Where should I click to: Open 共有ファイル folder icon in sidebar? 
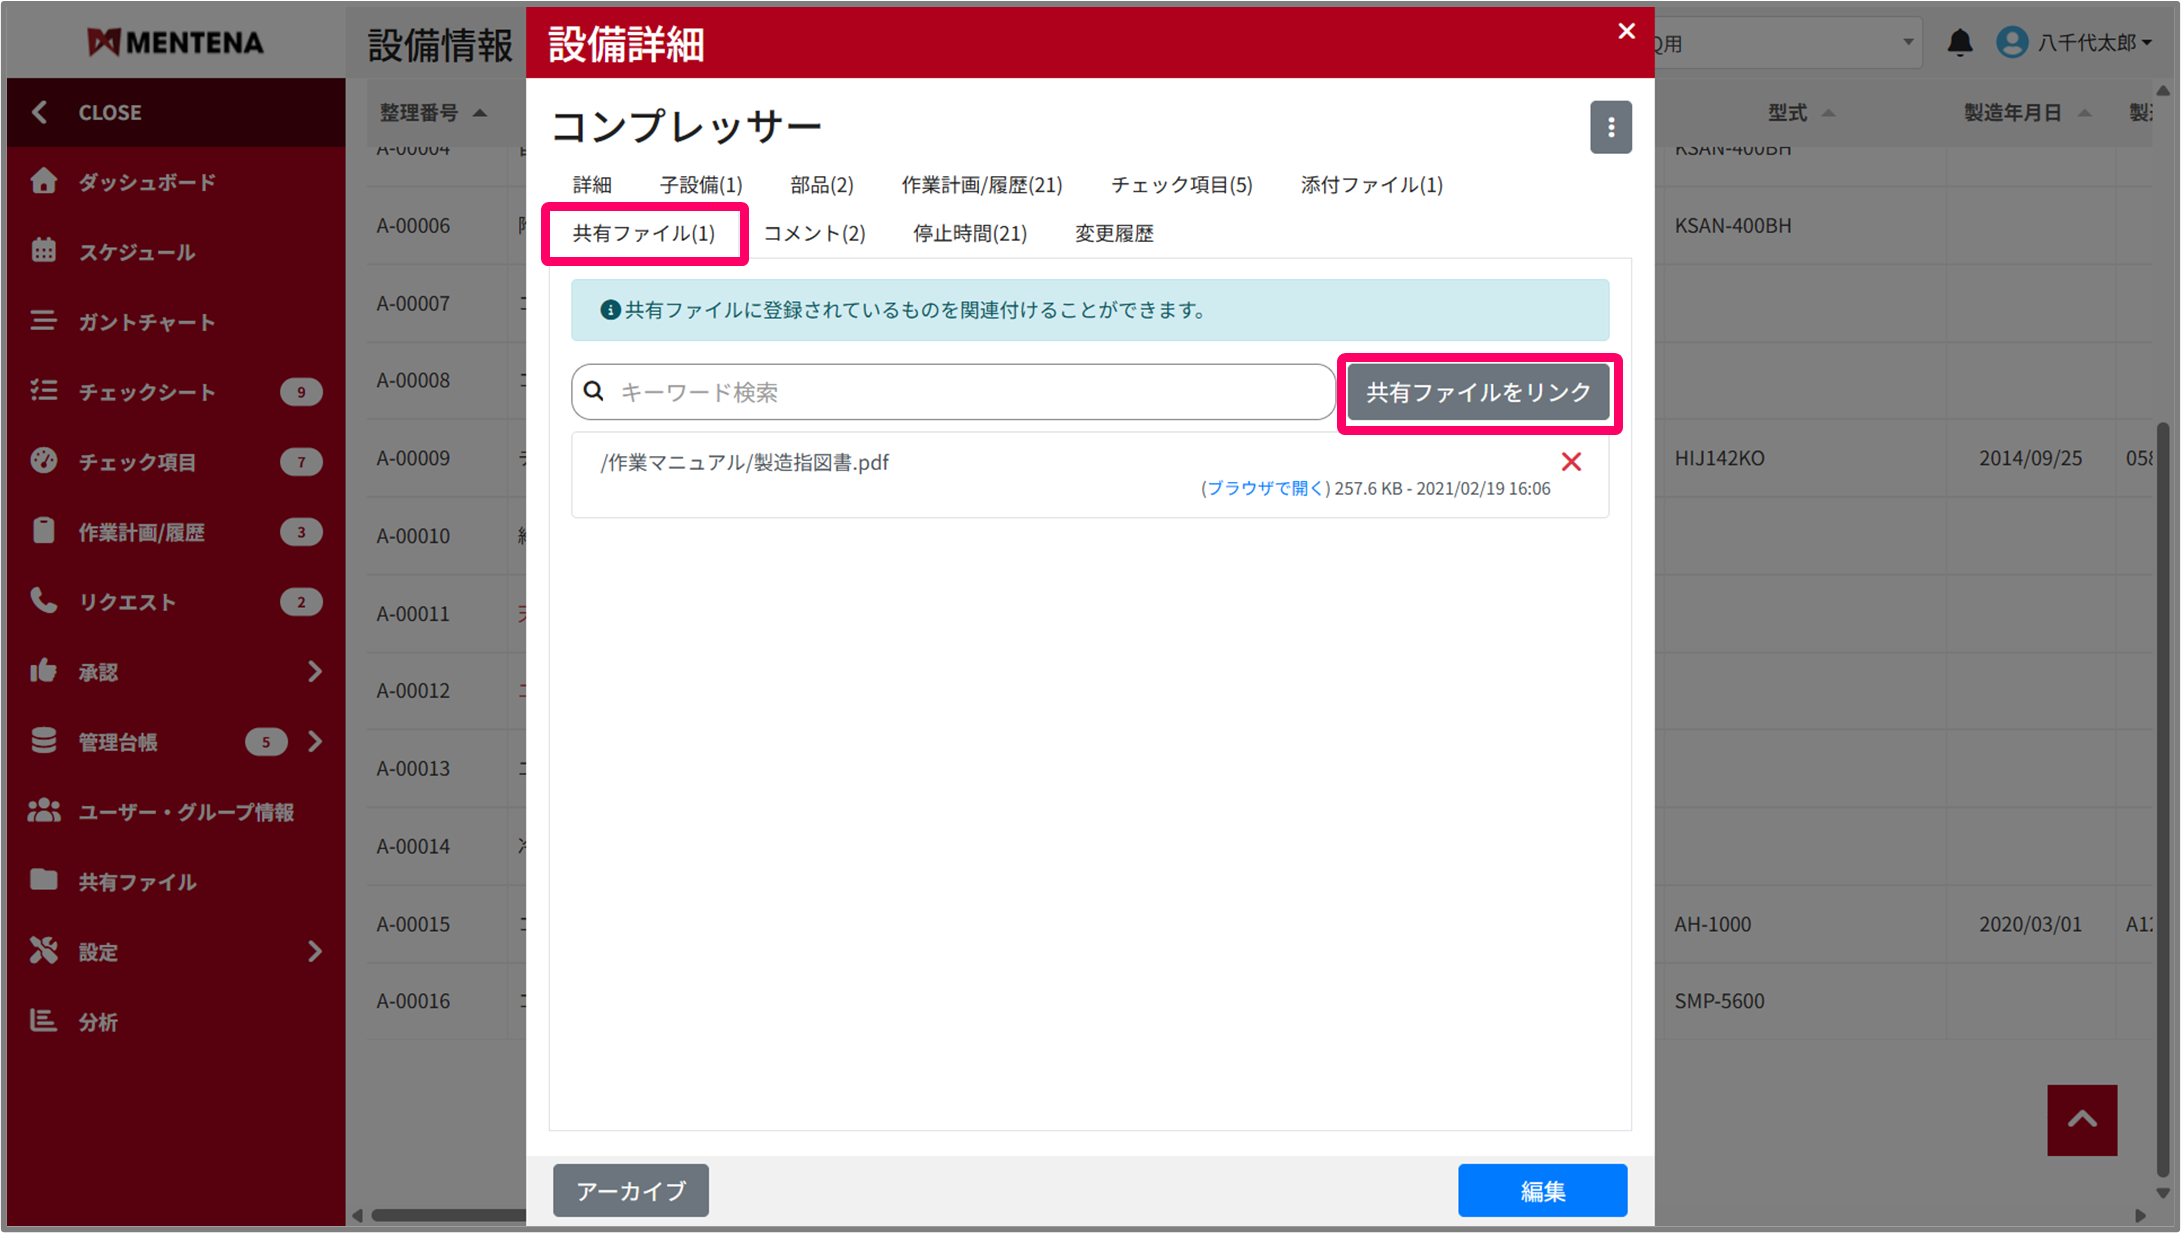coord(43,881)
